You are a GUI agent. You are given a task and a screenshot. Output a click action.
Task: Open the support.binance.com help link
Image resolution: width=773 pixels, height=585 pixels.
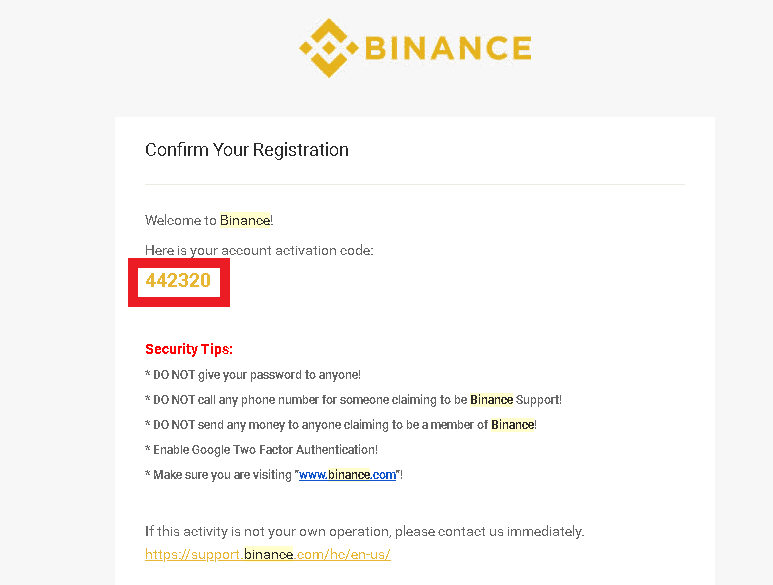[x=268, y=554]
